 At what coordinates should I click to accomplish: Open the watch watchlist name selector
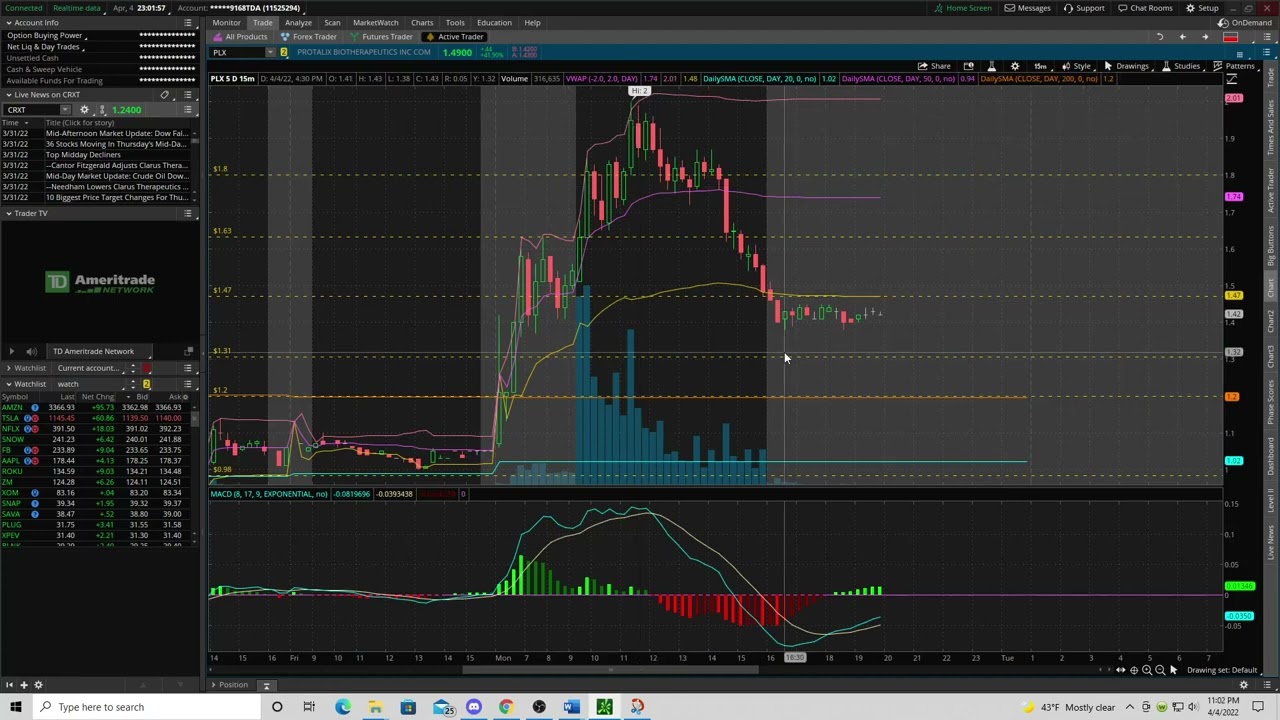pyautogui.click(x=89, y=384)
